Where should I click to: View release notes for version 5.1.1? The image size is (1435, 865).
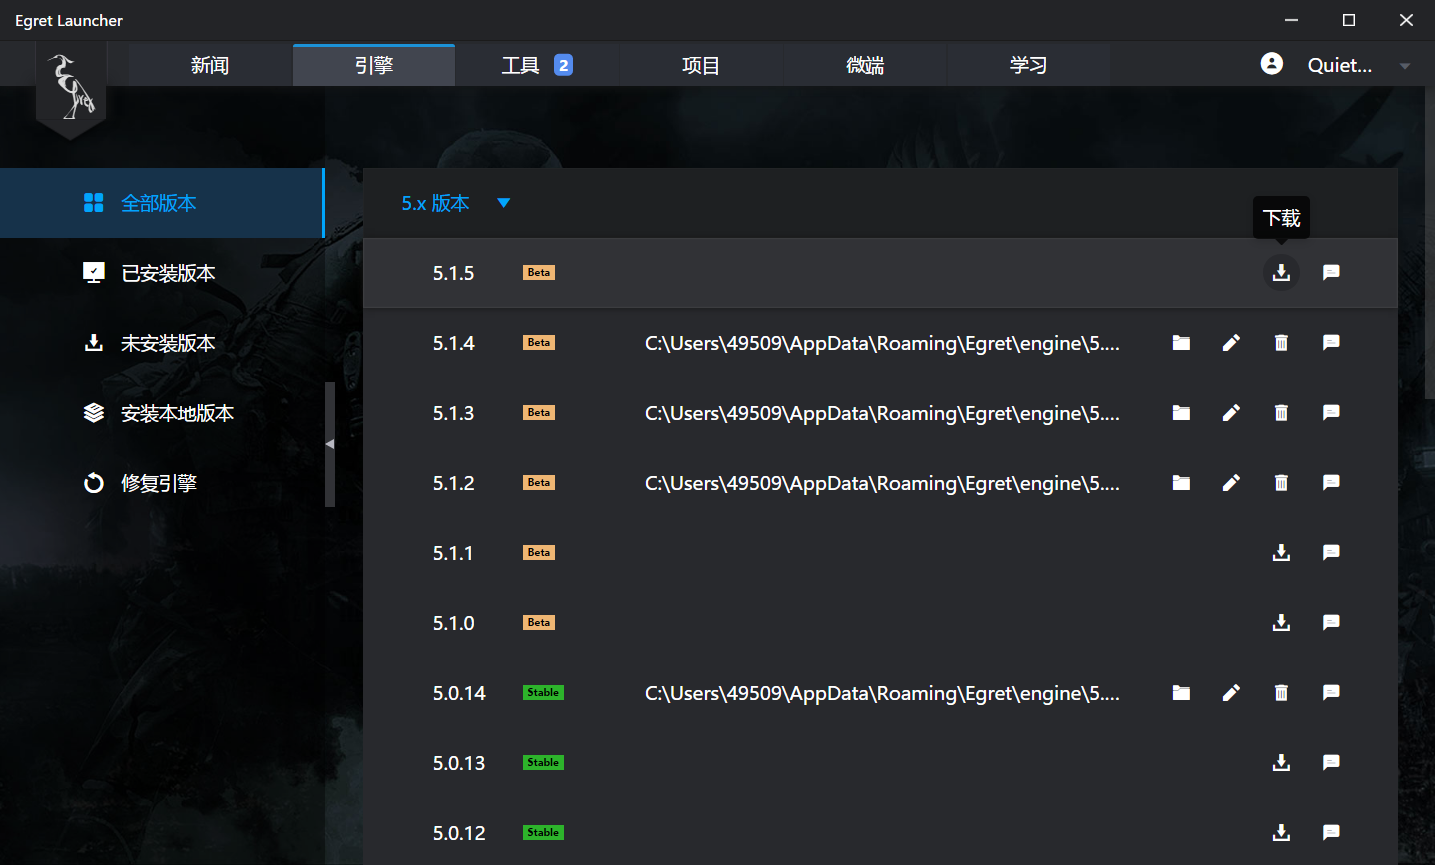(x=1331, y=553)
